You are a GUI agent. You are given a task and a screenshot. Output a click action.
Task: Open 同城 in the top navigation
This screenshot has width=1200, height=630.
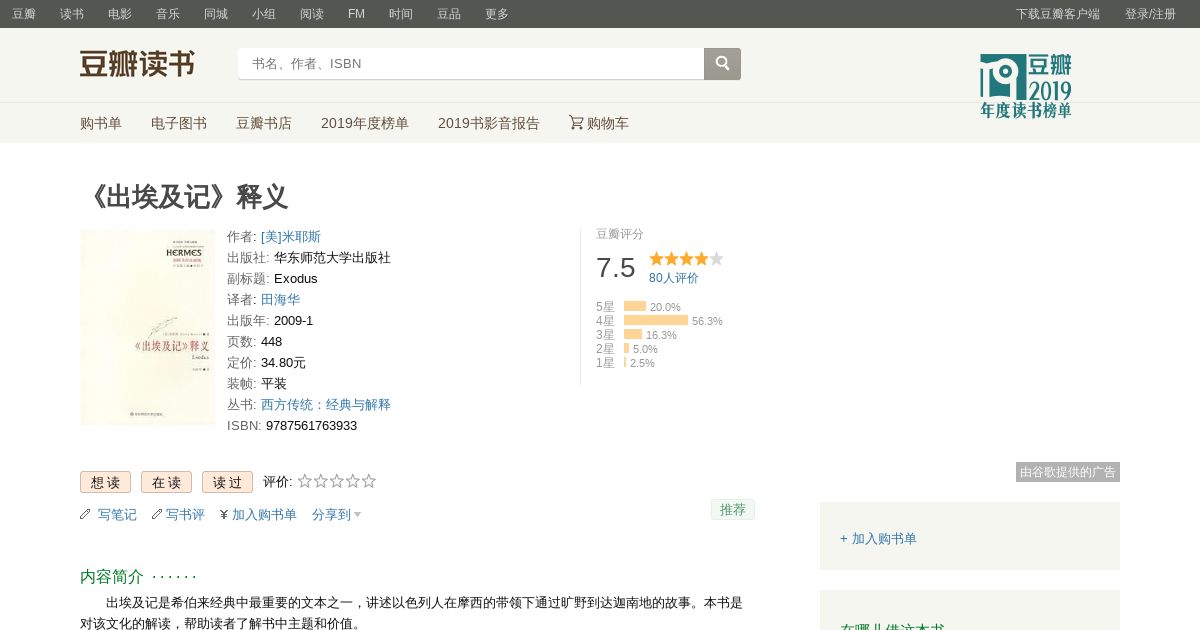pos(216,14)
